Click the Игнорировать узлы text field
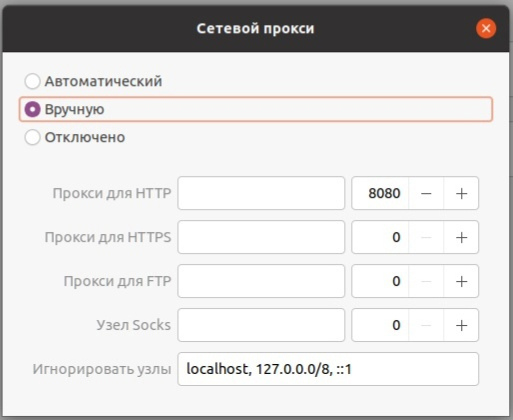The height and width of the screenshot is (420, 513). (328, 369)
